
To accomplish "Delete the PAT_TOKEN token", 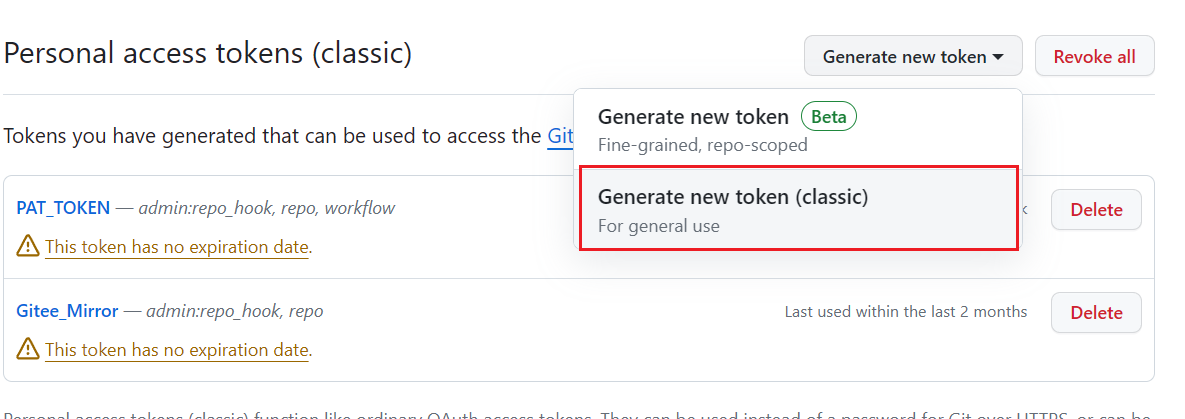I will coord(1096,210).
